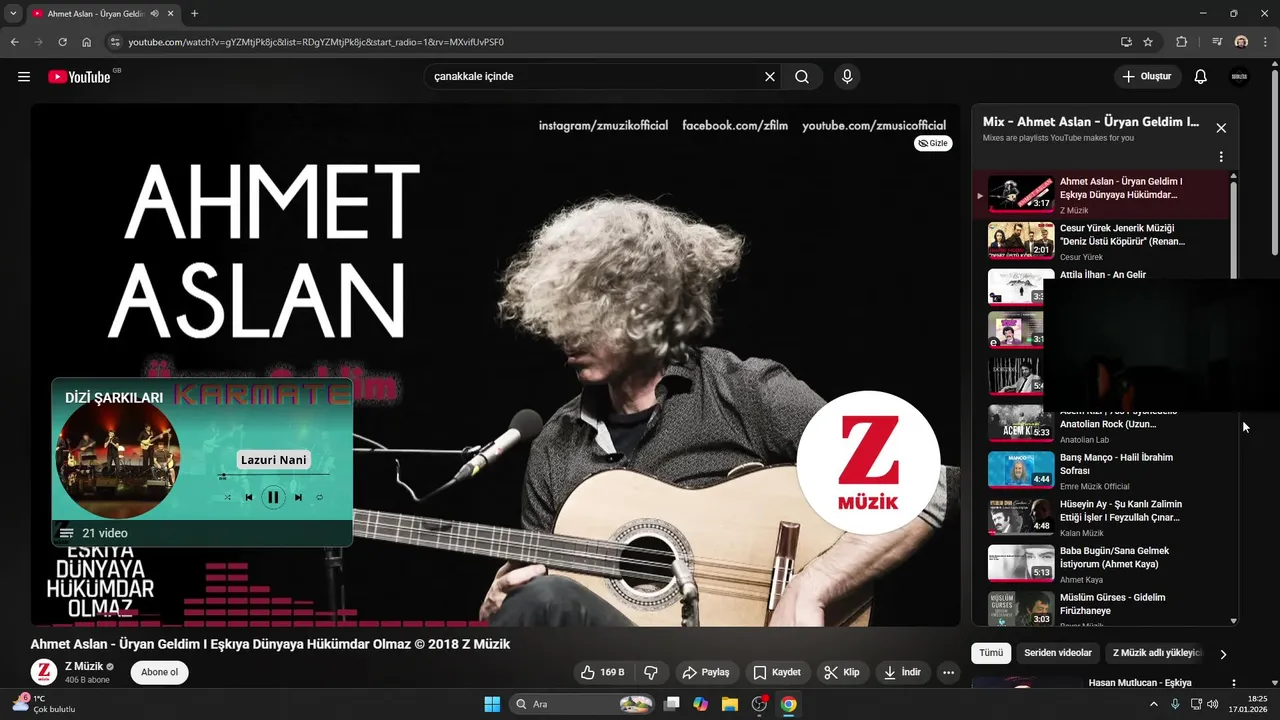
Task: Open Chrome home page button
Action: [x=87, y=42]
